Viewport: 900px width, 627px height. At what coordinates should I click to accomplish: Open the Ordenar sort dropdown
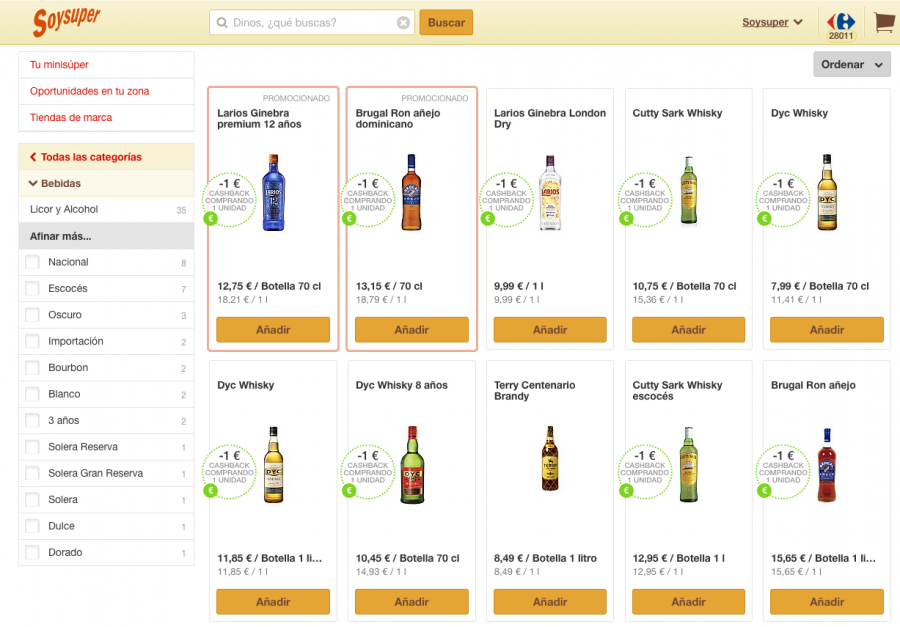click(x=852, y=64)
